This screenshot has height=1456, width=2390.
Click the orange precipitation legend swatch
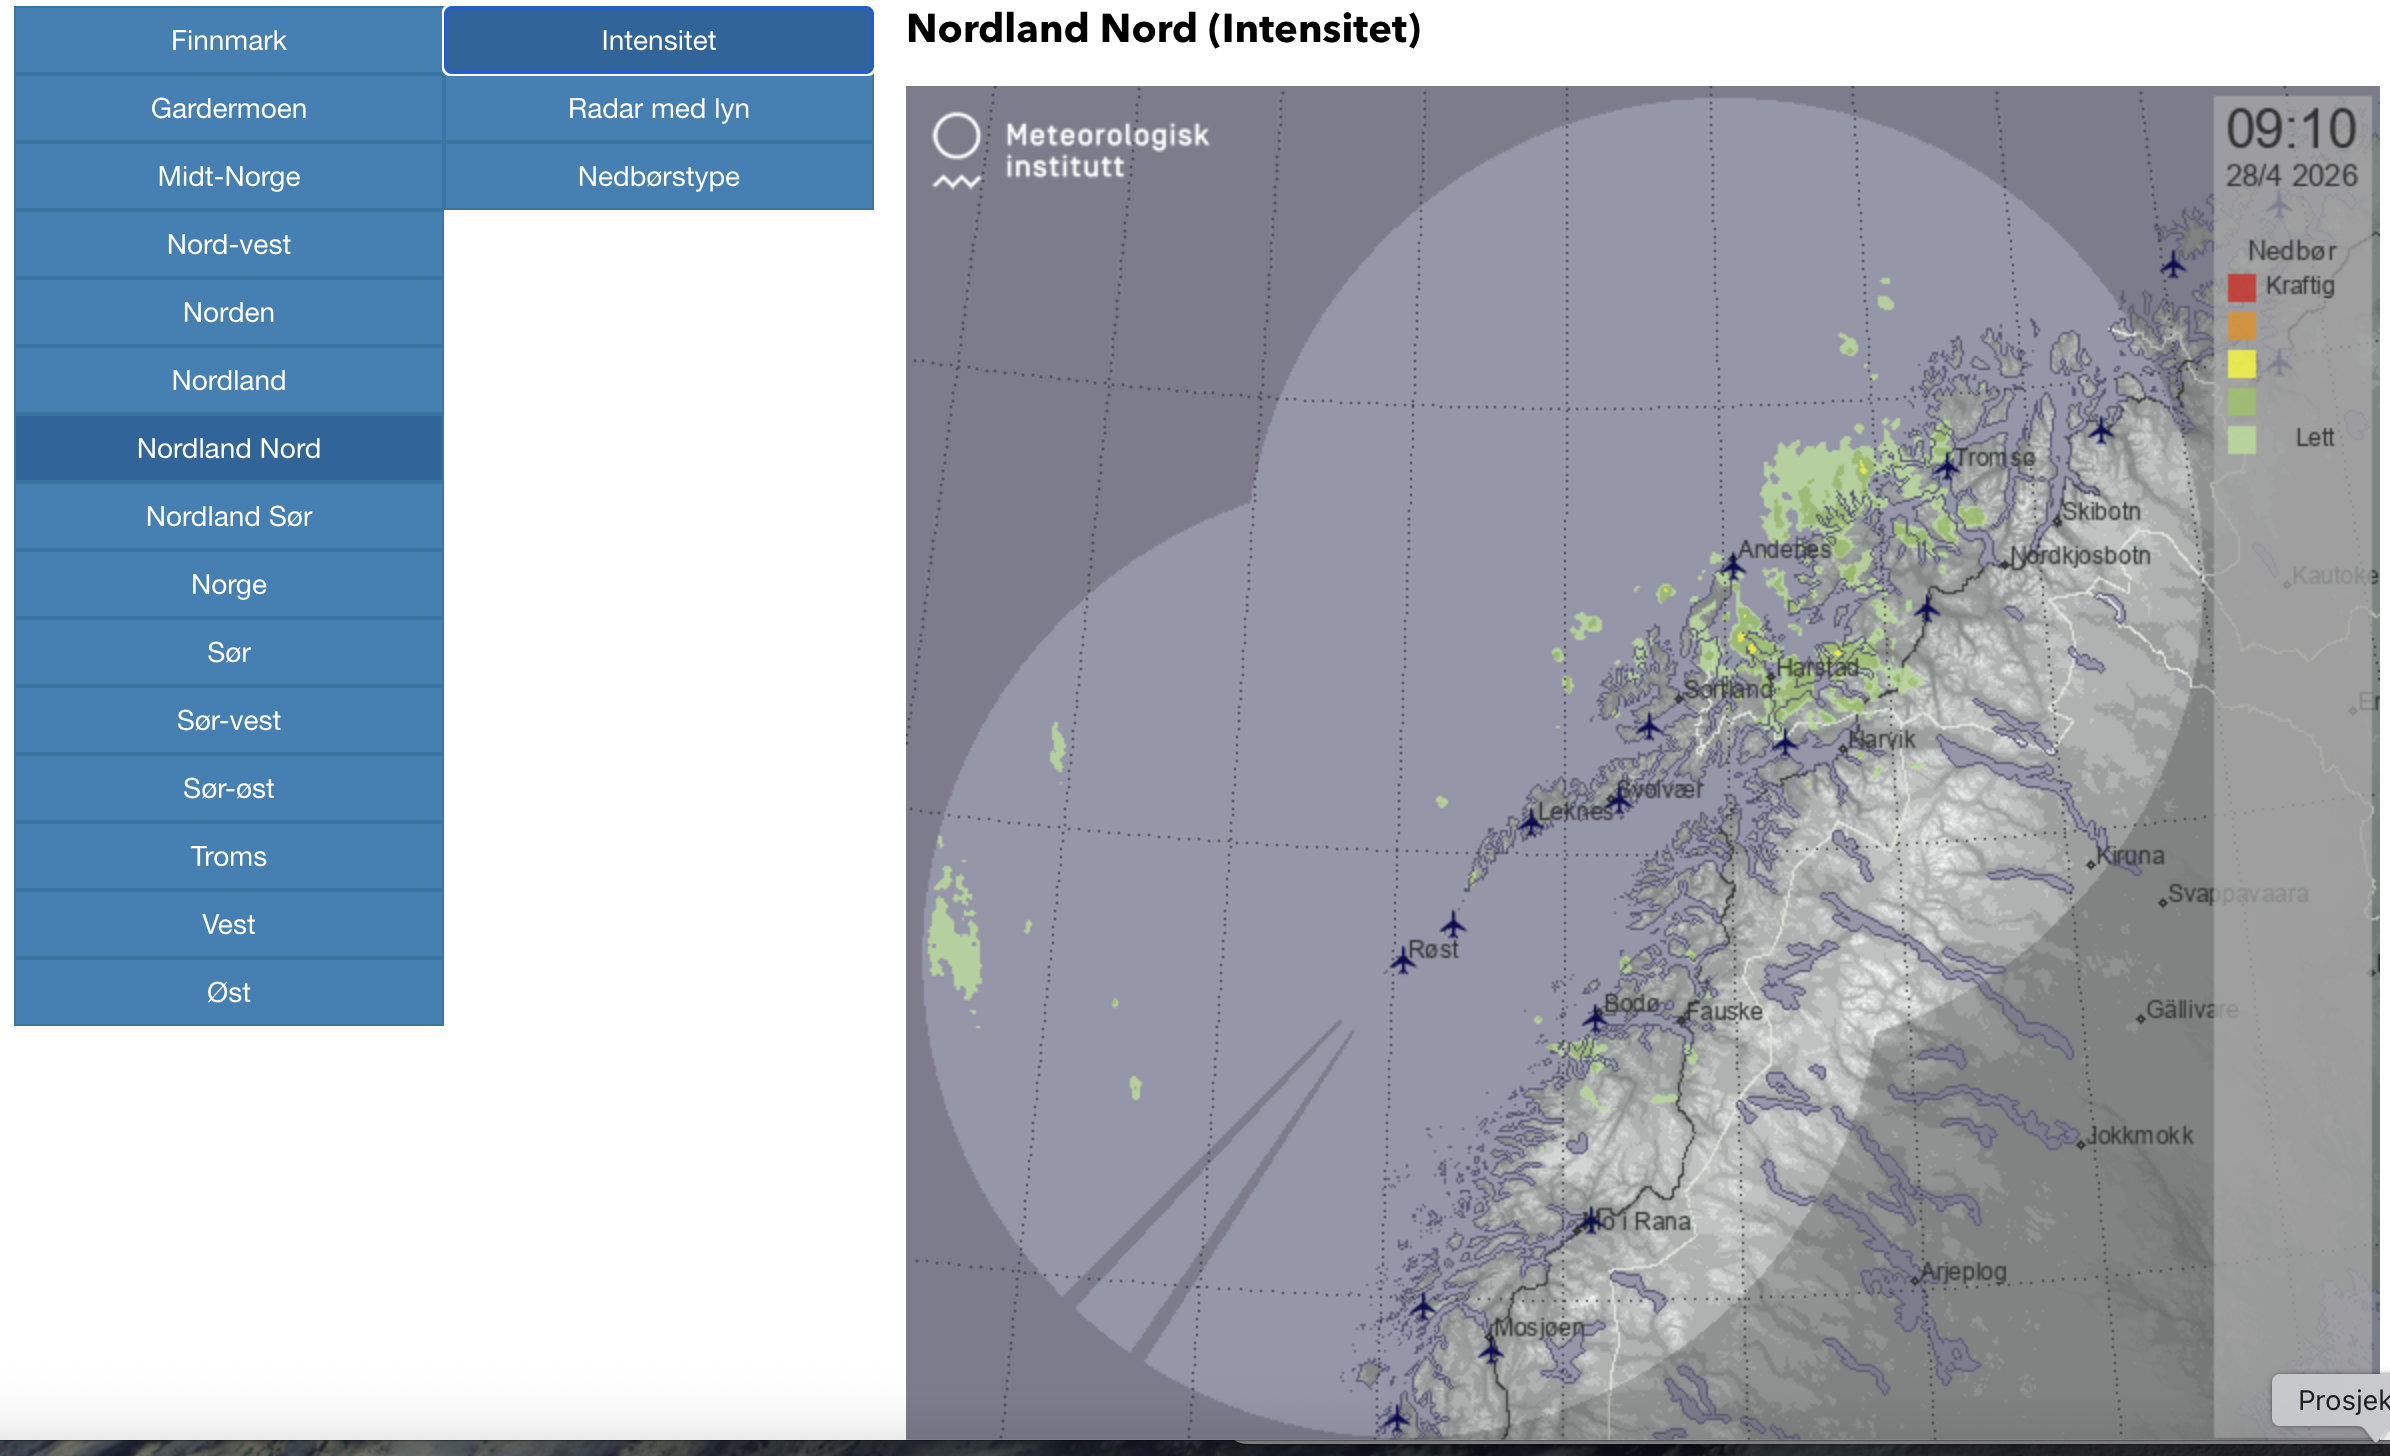point(2241,326)
